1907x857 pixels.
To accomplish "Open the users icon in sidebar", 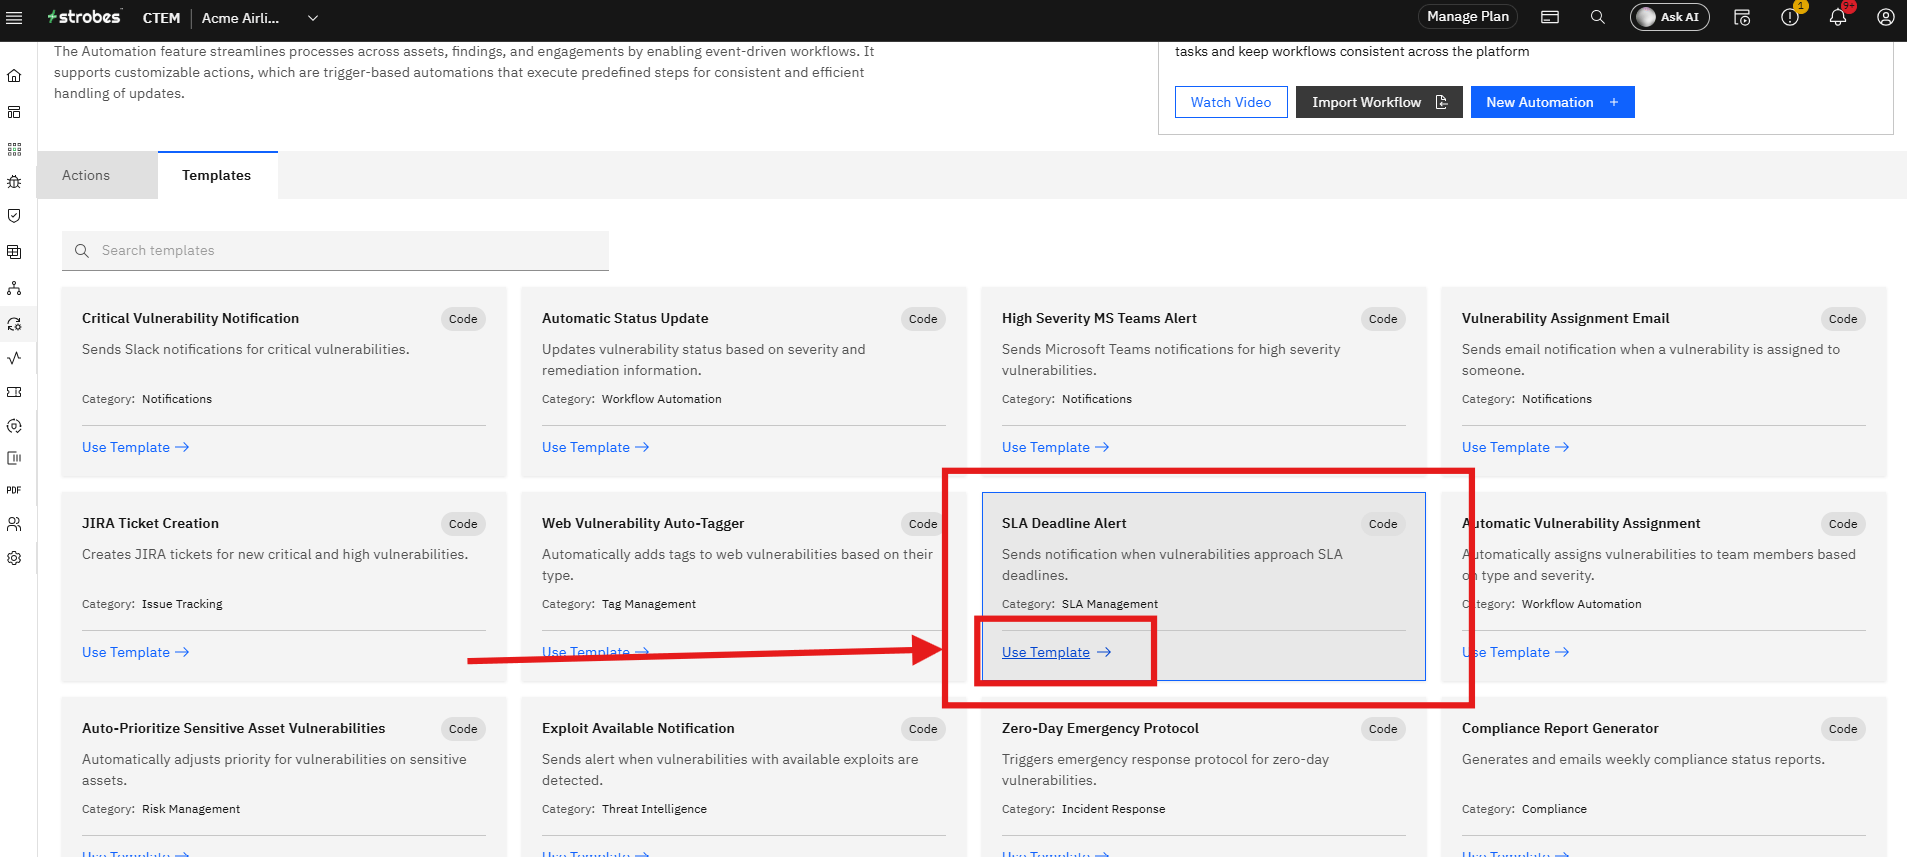I will tap(14, 524).
